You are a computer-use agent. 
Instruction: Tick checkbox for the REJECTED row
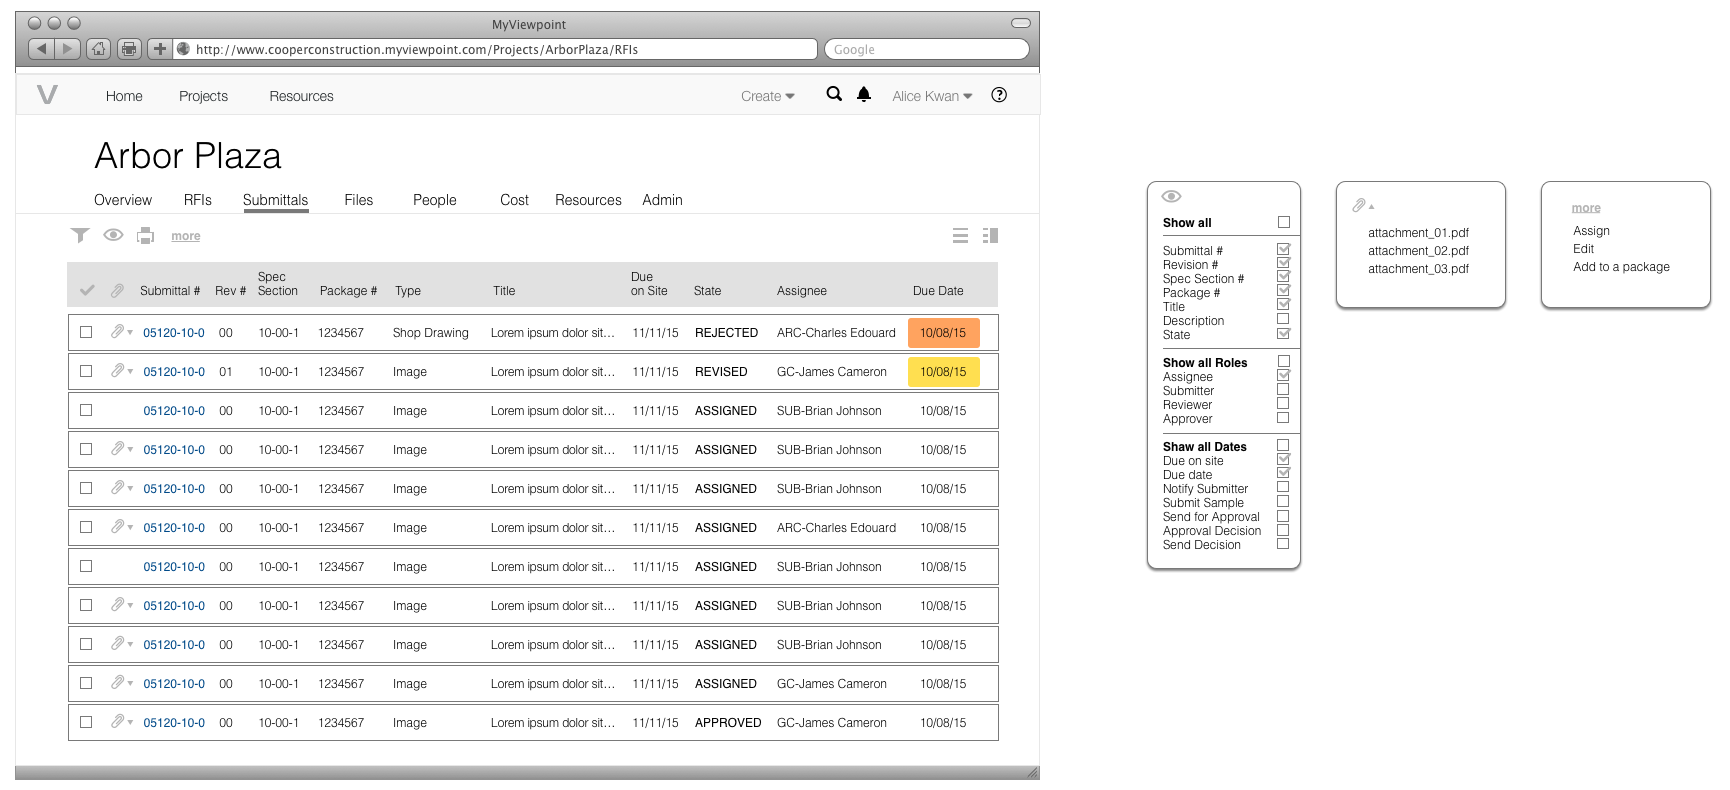[86, 332]
